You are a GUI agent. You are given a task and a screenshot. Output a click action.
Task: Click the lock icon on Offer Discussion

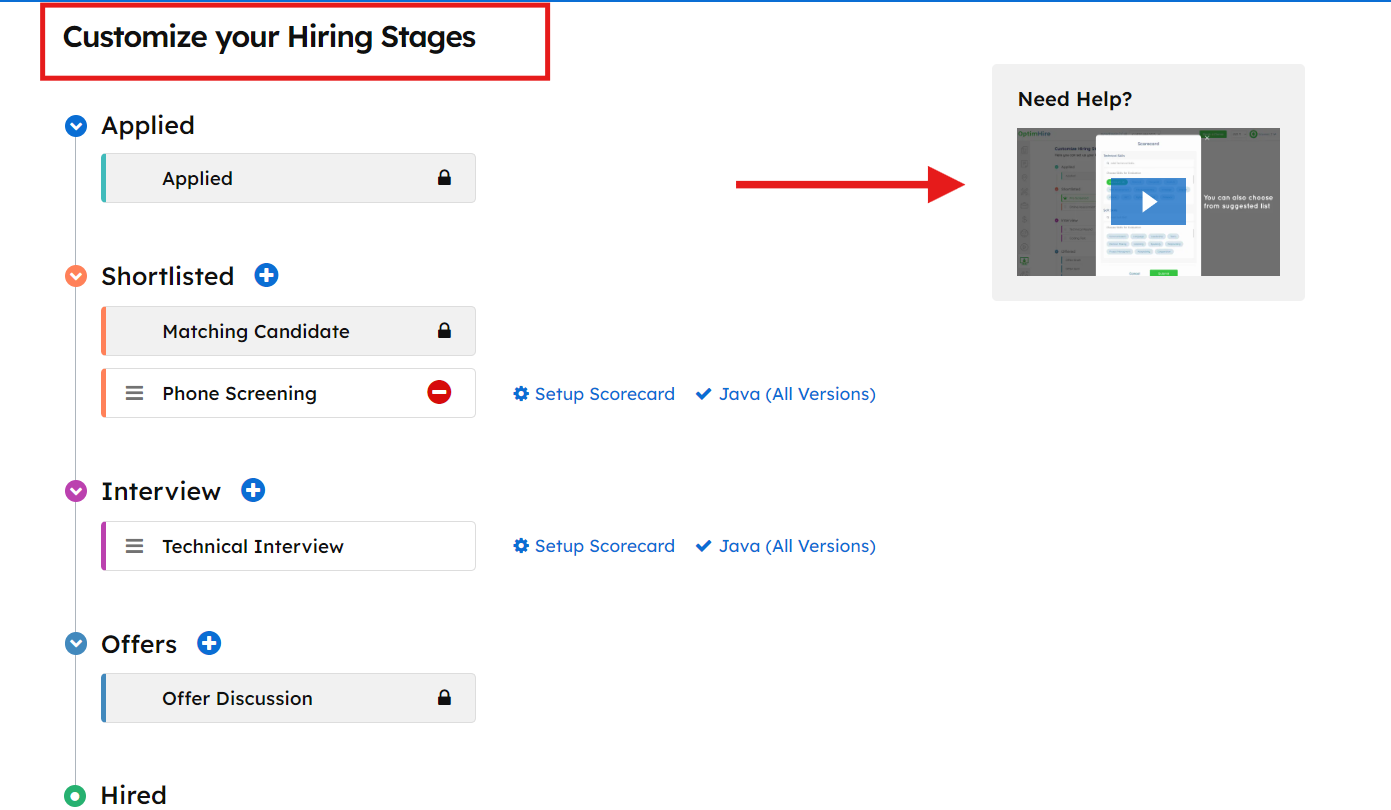click(x=444, y=698)
